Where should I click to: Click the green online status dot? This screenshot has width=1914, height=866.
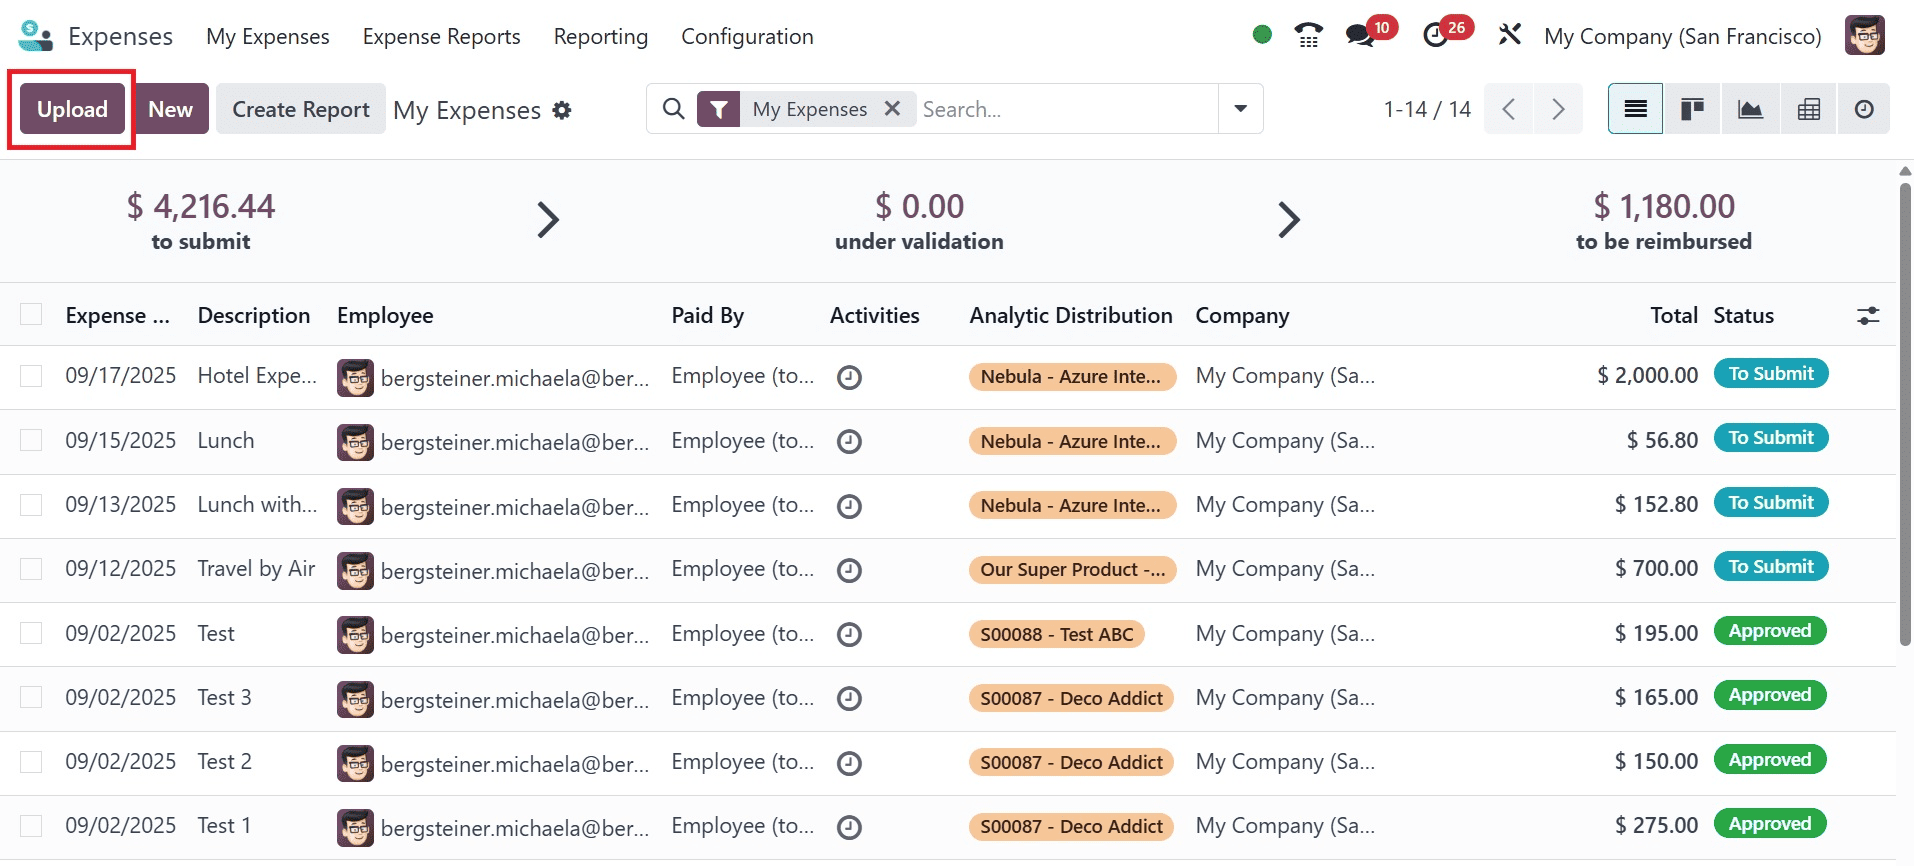(1262, 35)
